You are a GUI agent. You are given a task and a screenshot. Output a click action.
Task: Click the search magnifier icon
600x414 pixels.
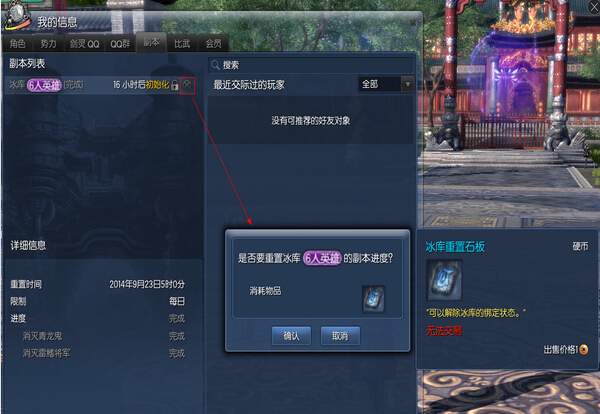215,65
